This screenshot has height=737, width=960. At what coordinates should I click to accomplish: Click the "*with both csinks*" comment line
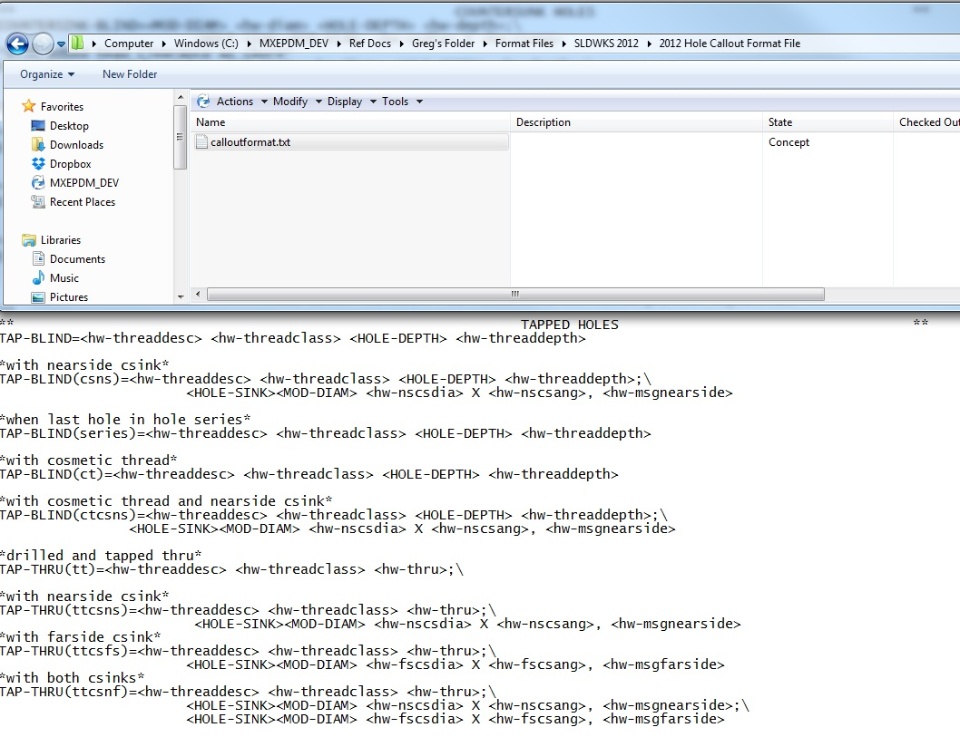pos(72,678)
